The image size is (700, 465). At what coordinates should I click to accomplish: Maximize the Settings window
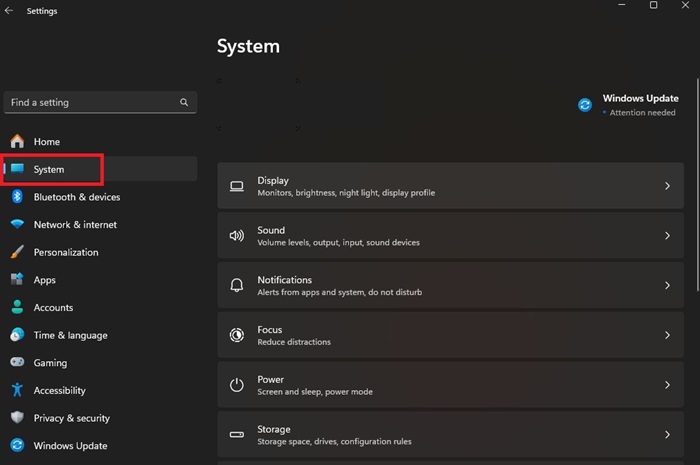pos(654,5)
